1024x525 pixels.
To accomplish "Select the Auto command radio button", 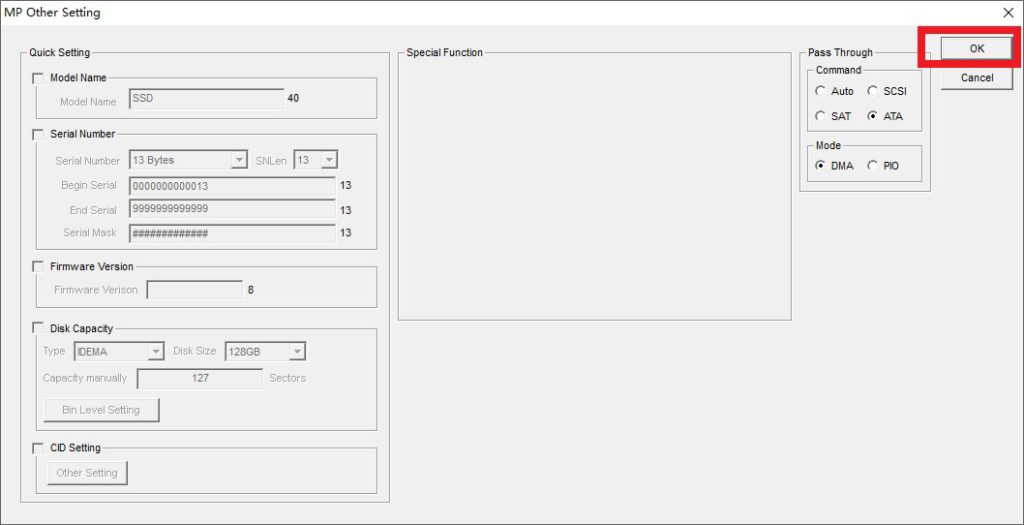I will pos(821,91).
